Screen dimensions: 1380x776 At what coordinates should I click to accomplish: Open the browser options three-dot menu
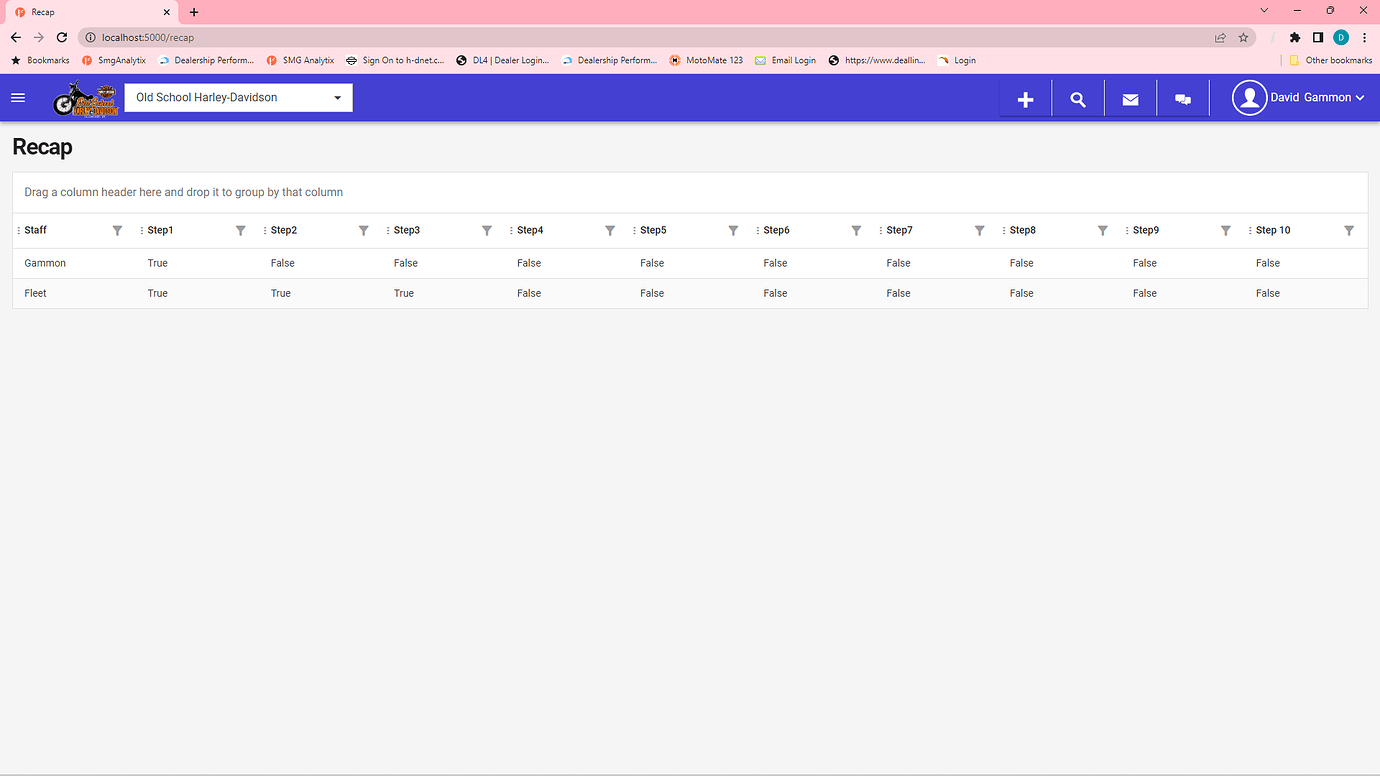(x=1364, y=37)
